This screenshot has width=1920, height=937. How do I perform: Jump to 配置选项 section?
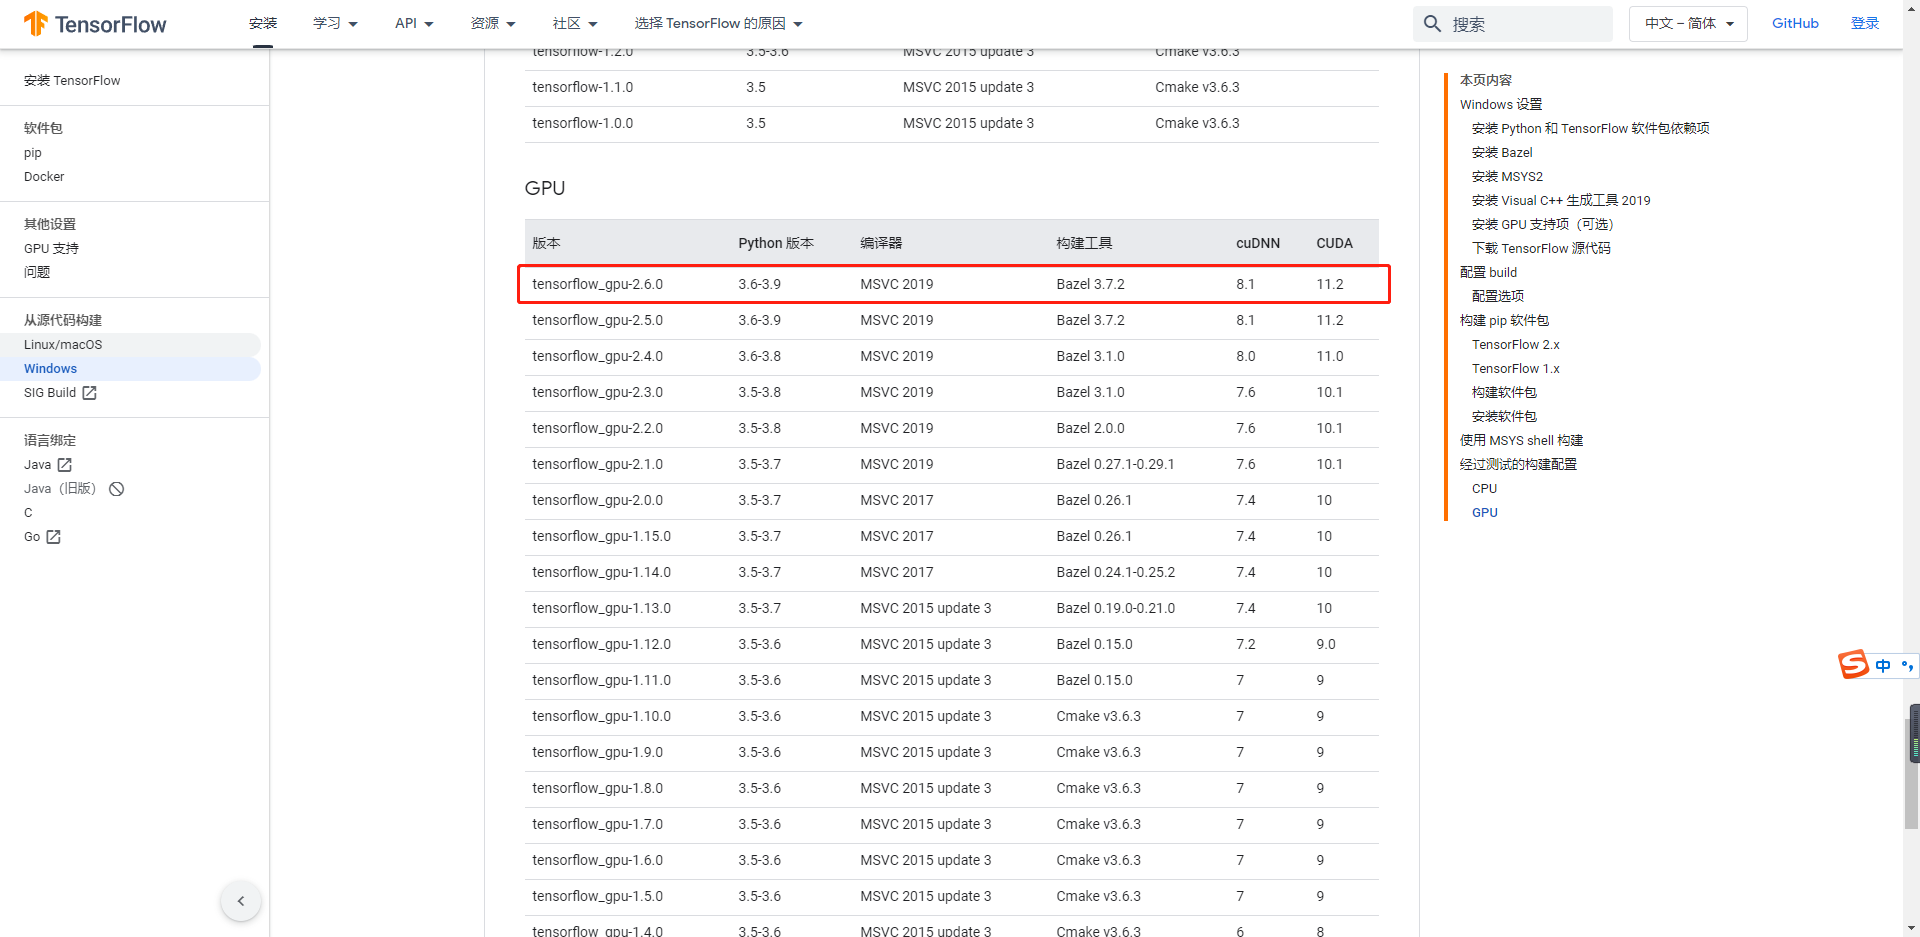coord(1497,297)
